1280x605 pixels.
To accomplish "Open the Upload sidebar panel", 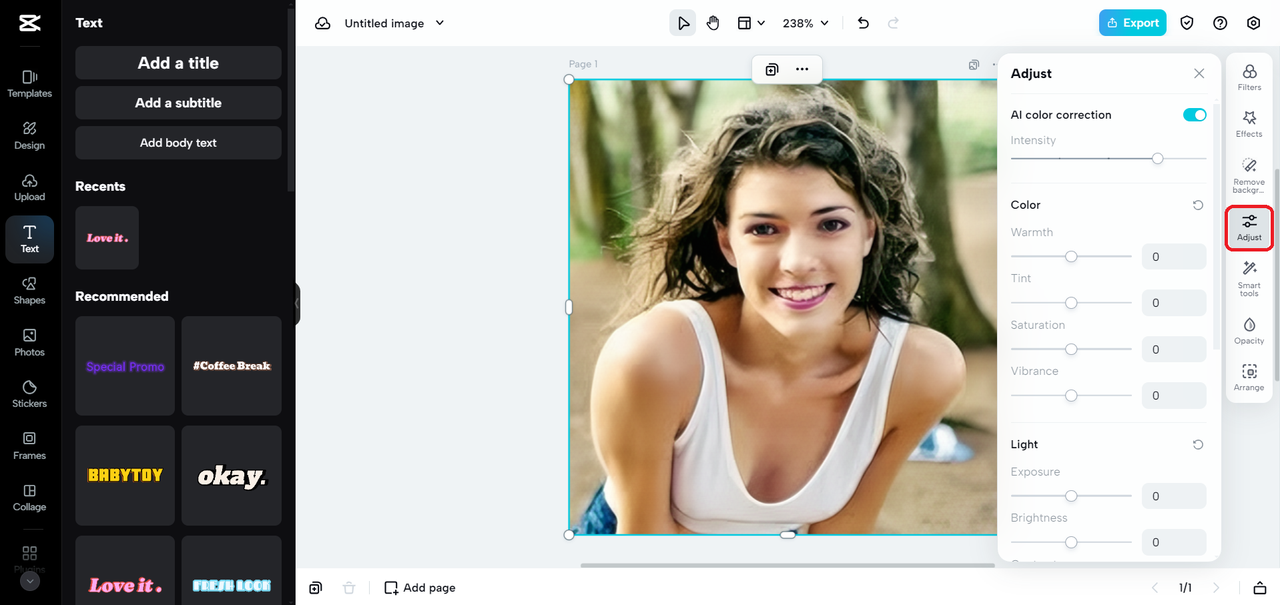I will (29, 187).
